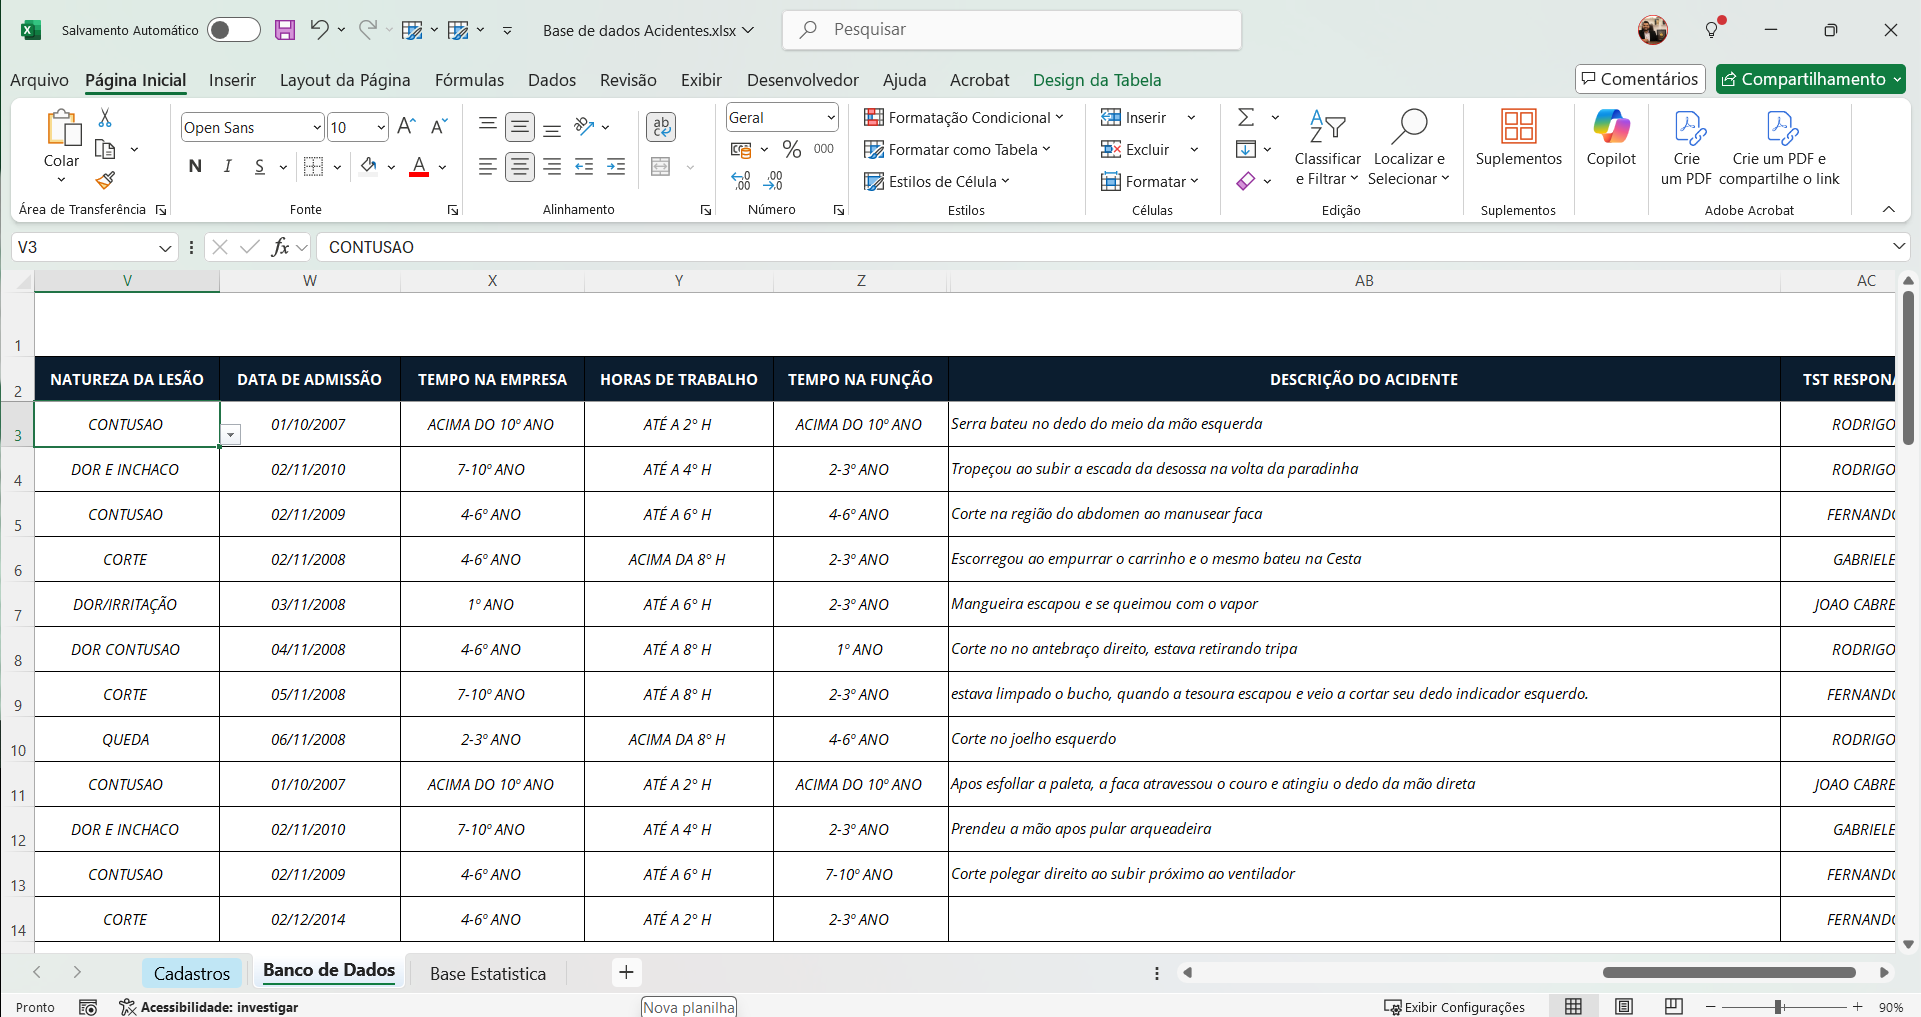Open the font name Open Sans dropdown

click(317, 128)
